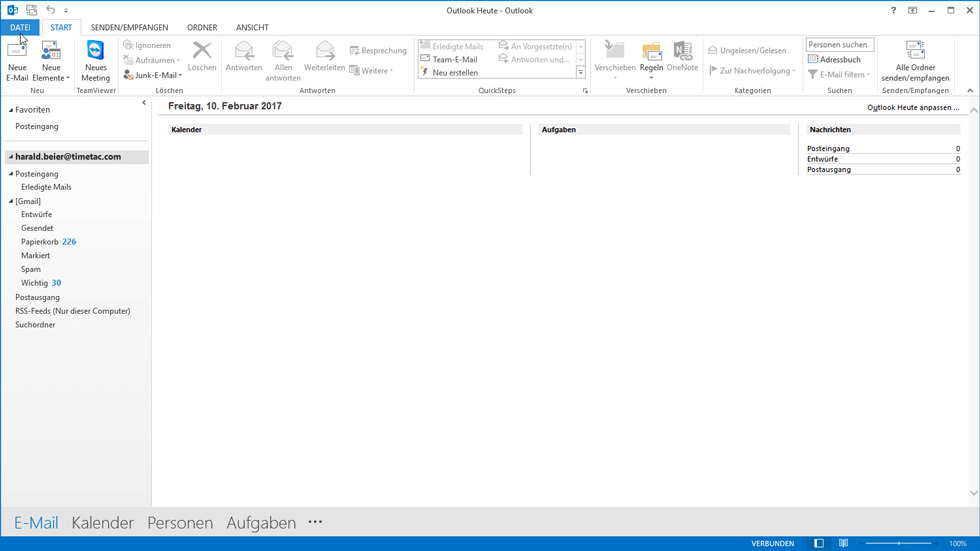The height and width of the screenshot is (551, 980).
Task: Open more navigation options ellipsis
Action: pos(315,522)
